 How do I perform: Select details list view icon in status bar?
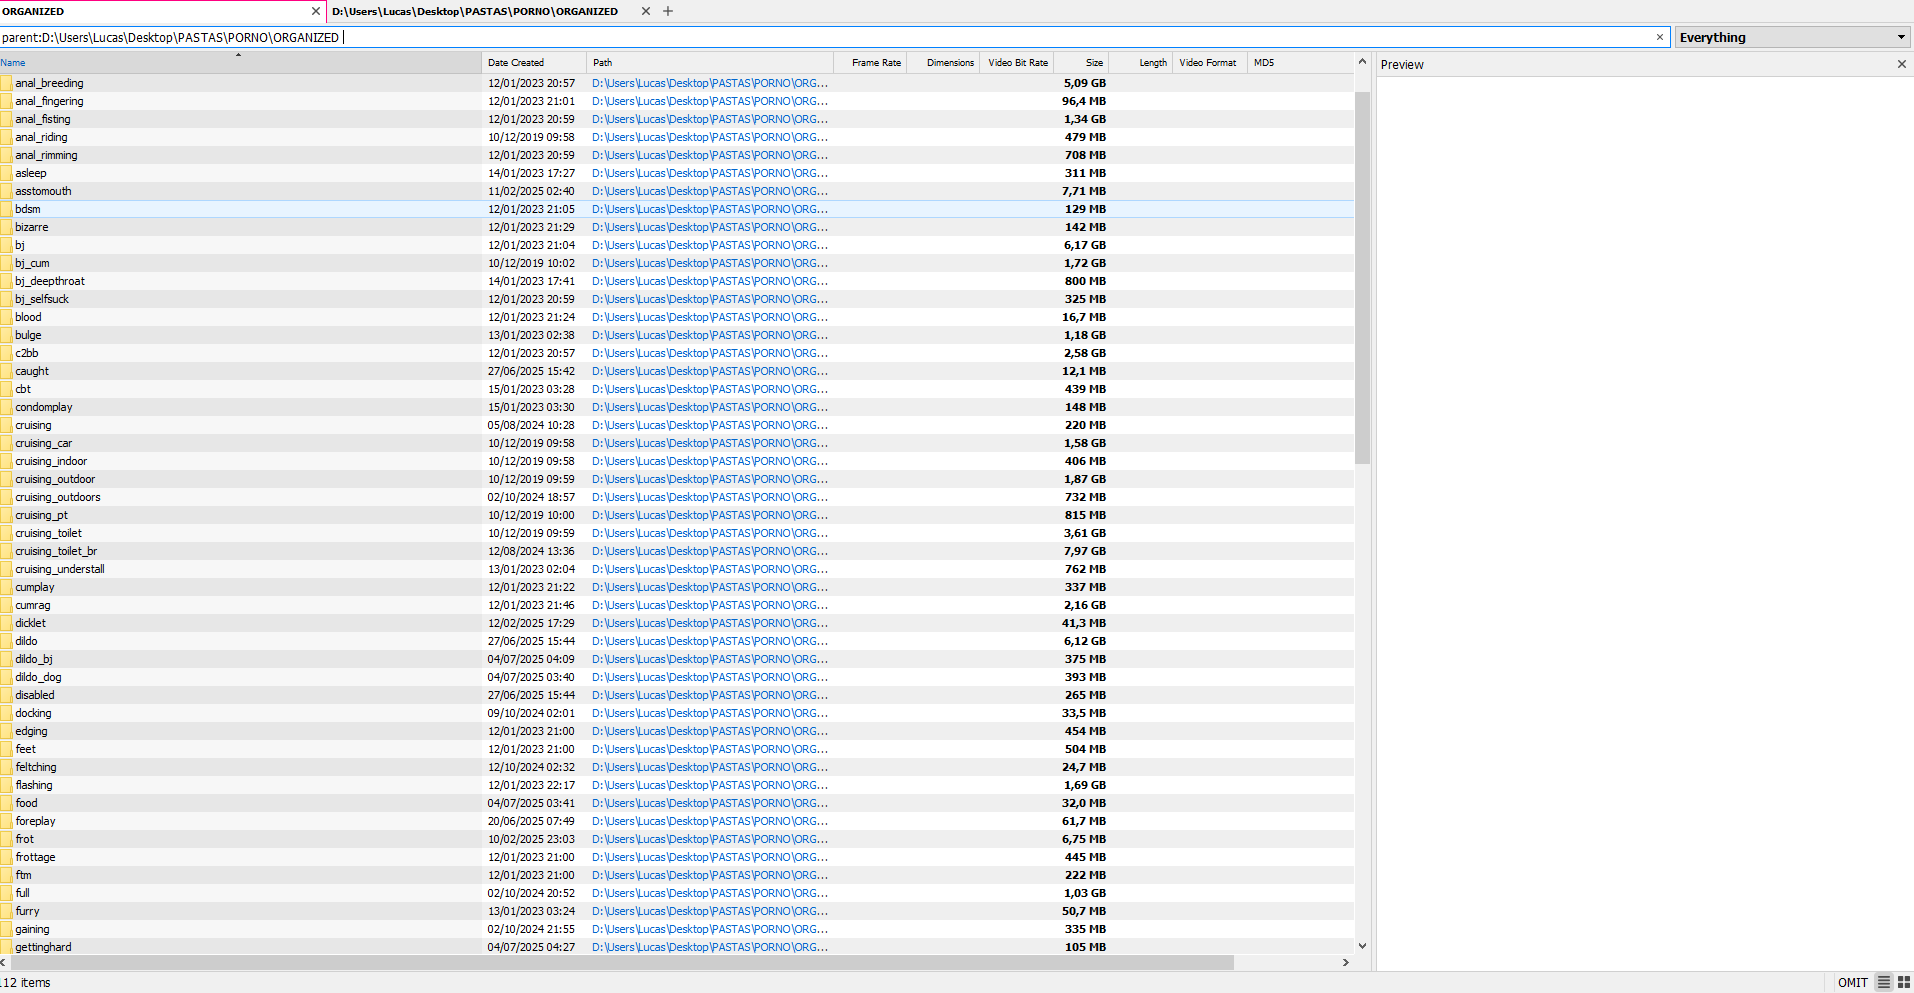pos(1883,982)
